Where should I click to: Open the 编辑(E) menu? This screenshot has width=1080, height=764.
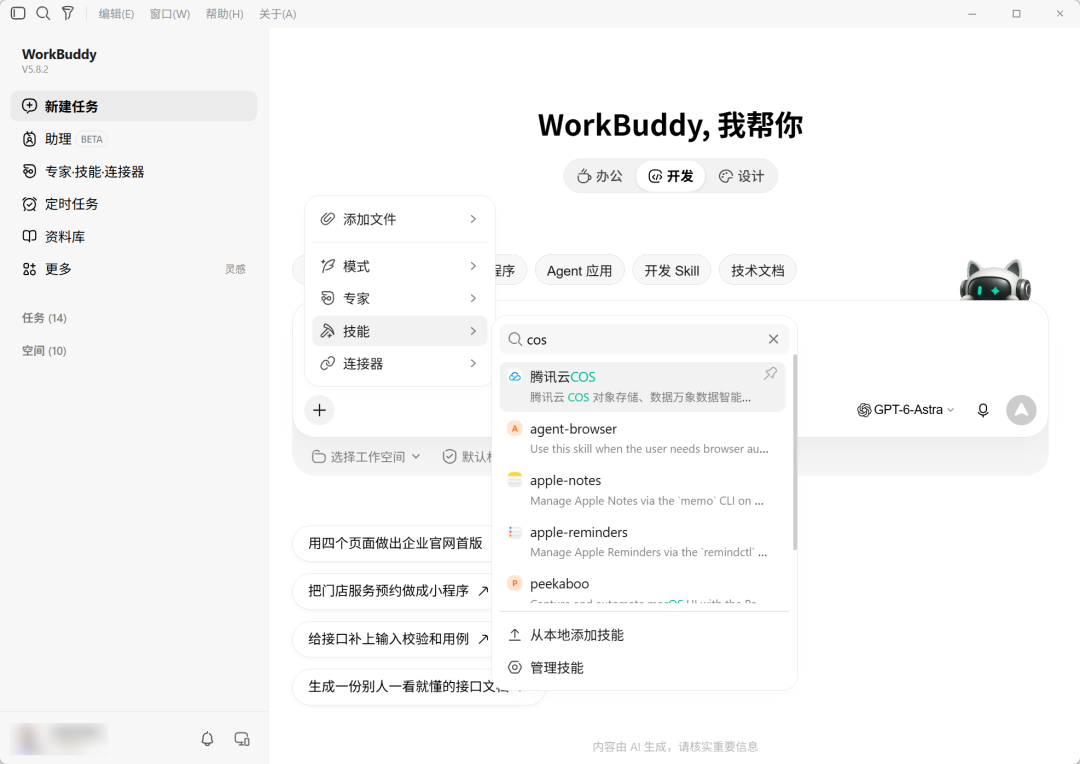point(116,14)
